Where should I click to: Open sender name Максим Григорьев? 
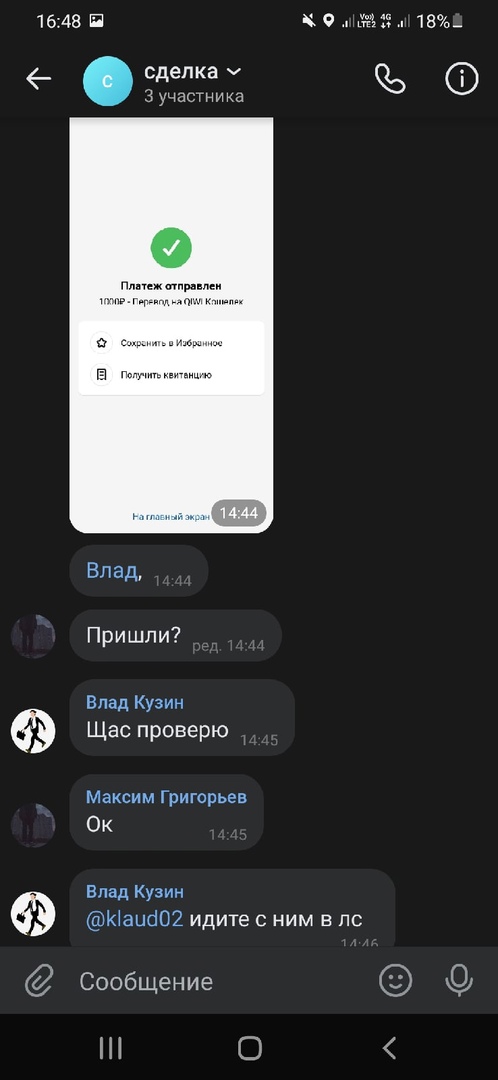(x=166, y=797)
